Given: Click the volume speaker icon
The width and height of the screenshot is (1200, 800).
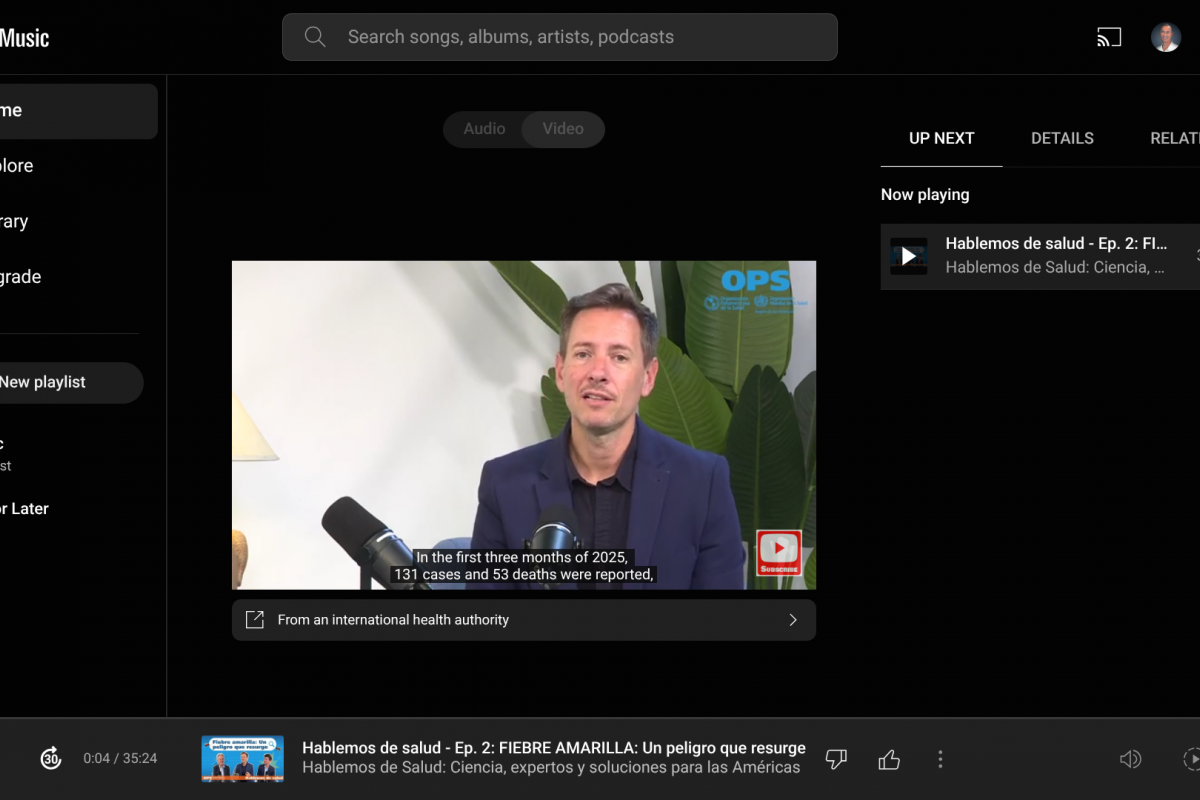Looking at the screenshot, I should point(1130,759).
